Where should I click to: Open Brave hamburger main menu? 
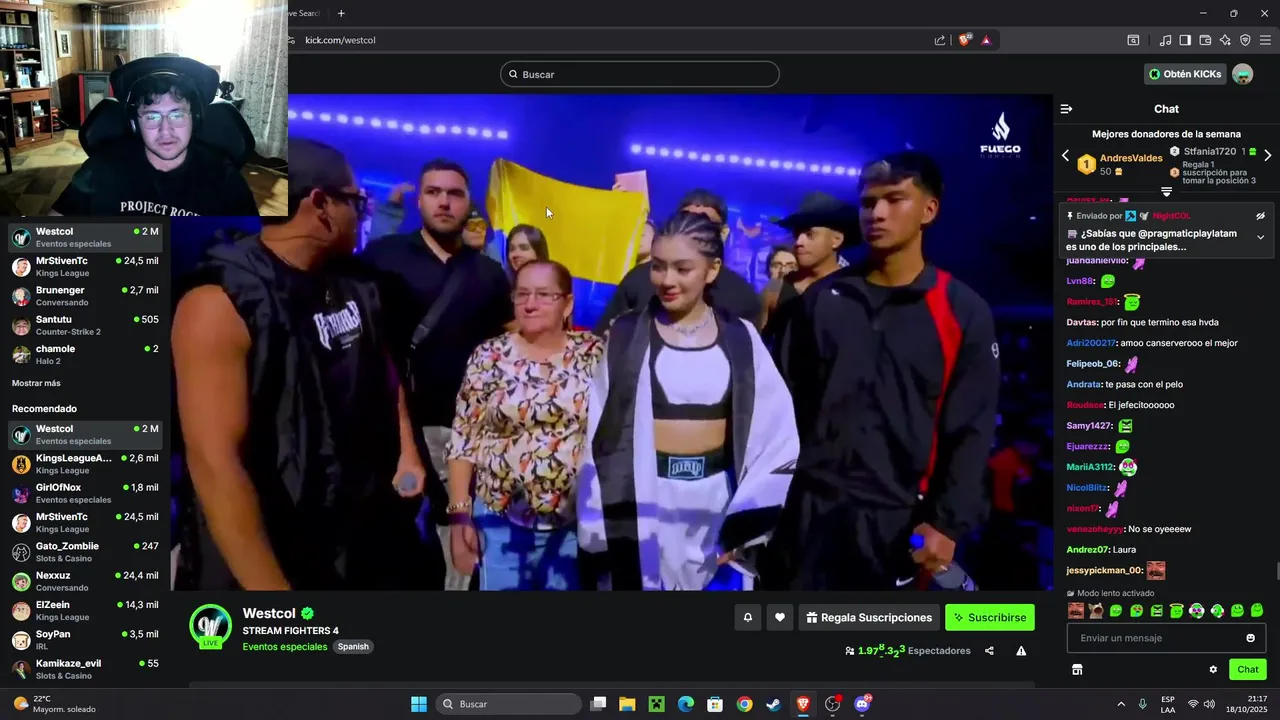tap(1265, 40)
